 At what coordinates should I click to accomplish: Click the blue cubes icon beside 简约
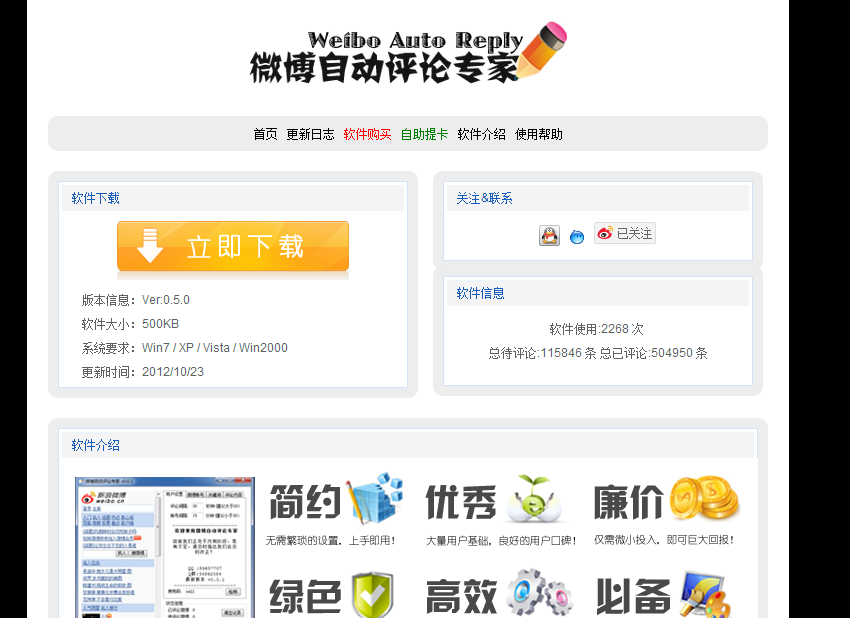click(x=375, y=499)
